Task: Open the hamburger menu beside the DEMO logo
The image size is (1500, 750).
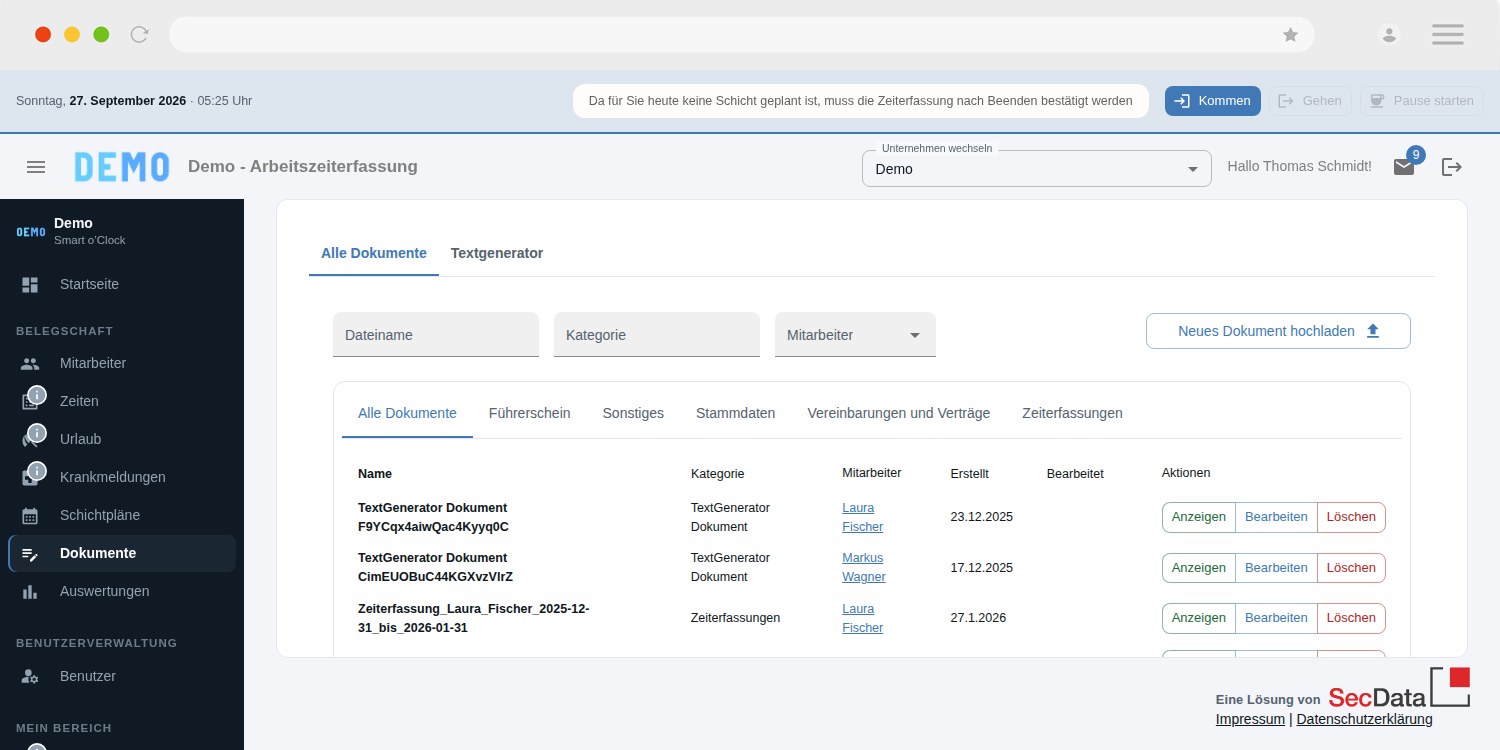Action: [36, 167]
